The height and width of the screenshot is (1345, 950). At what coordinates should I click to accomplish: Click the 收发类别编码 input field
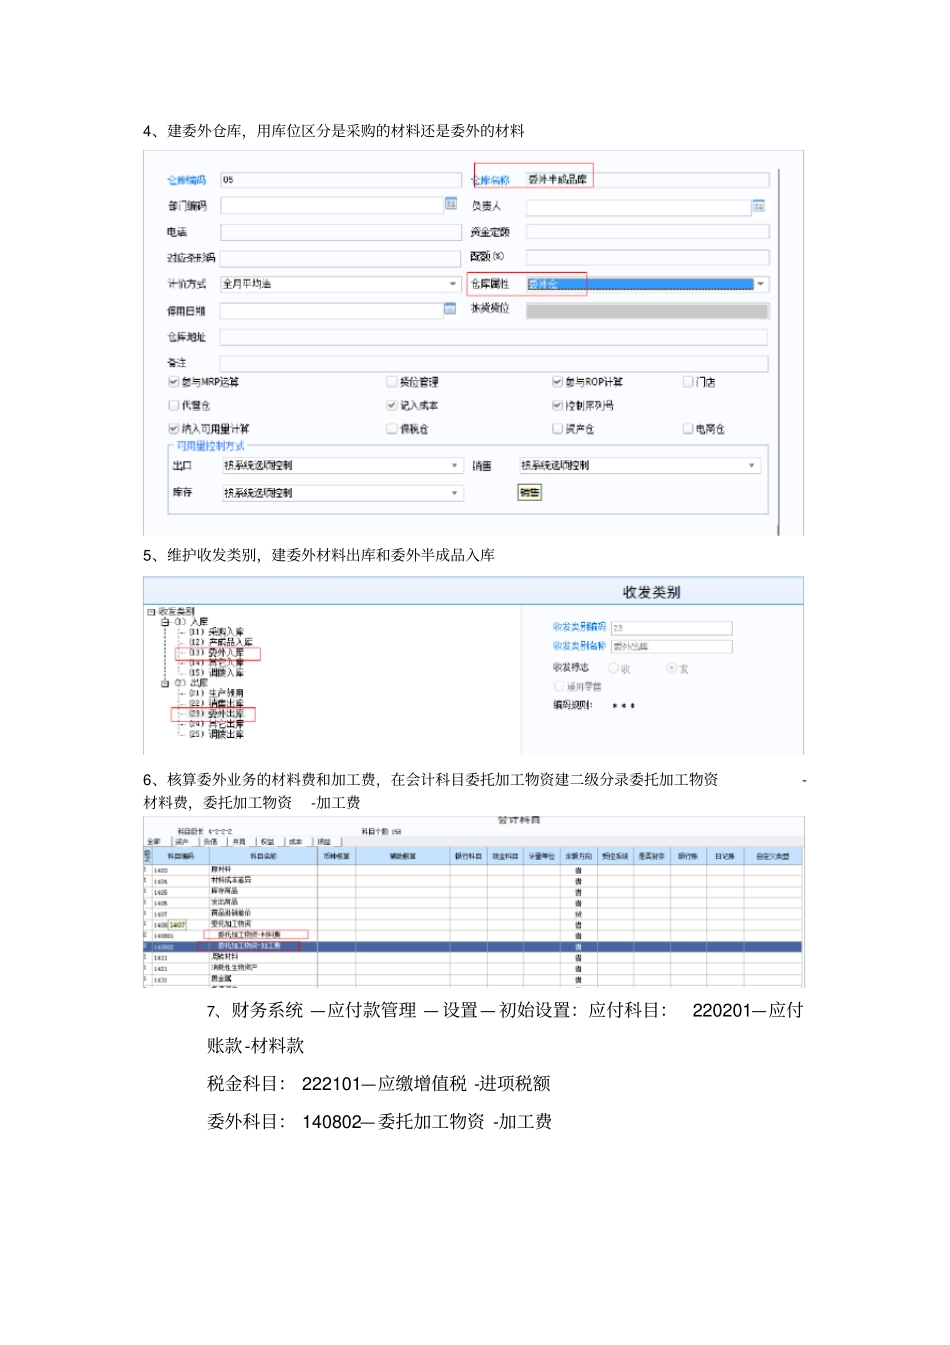click(671, 628)
